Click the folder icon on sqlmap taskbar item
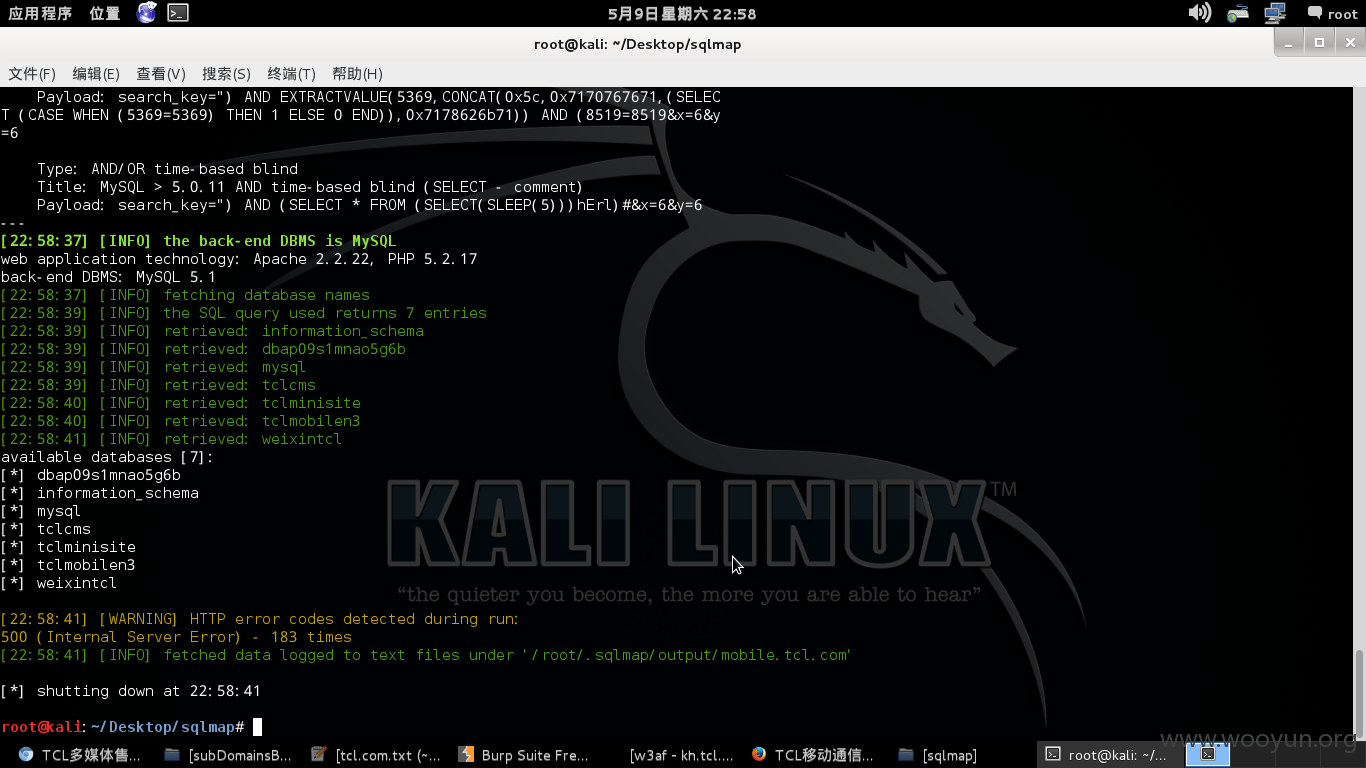 click(x=906, y=755)
